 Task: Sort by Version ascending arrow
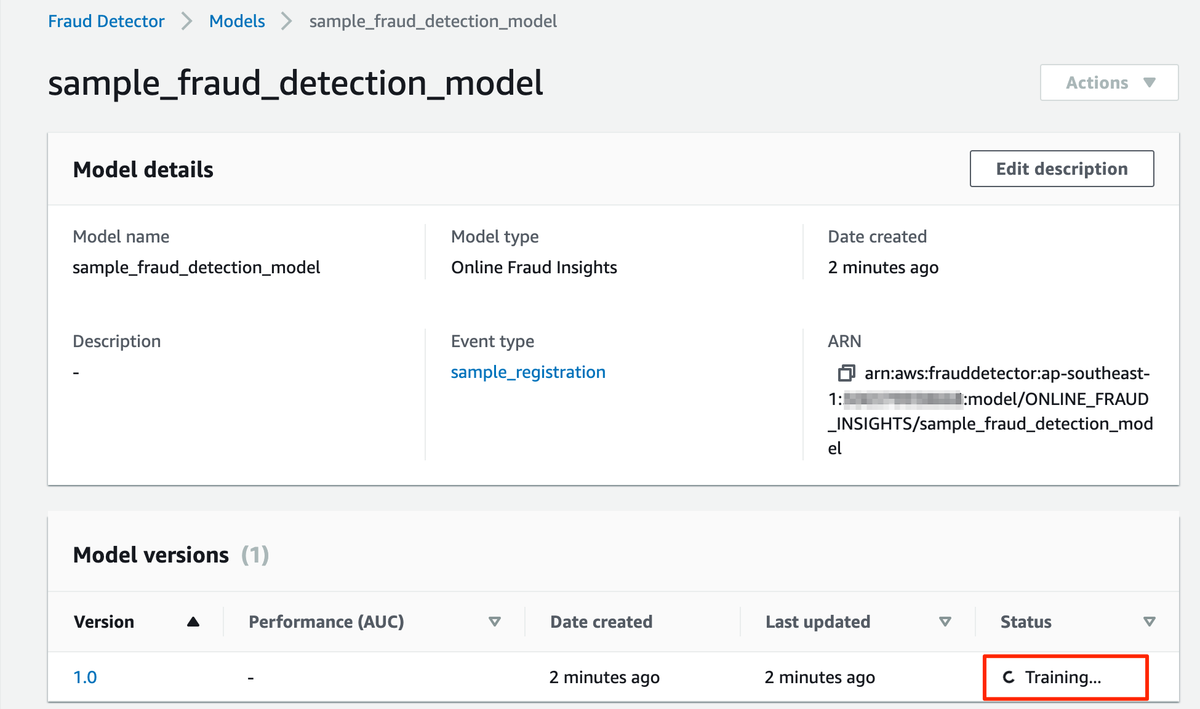click(193, 622)
